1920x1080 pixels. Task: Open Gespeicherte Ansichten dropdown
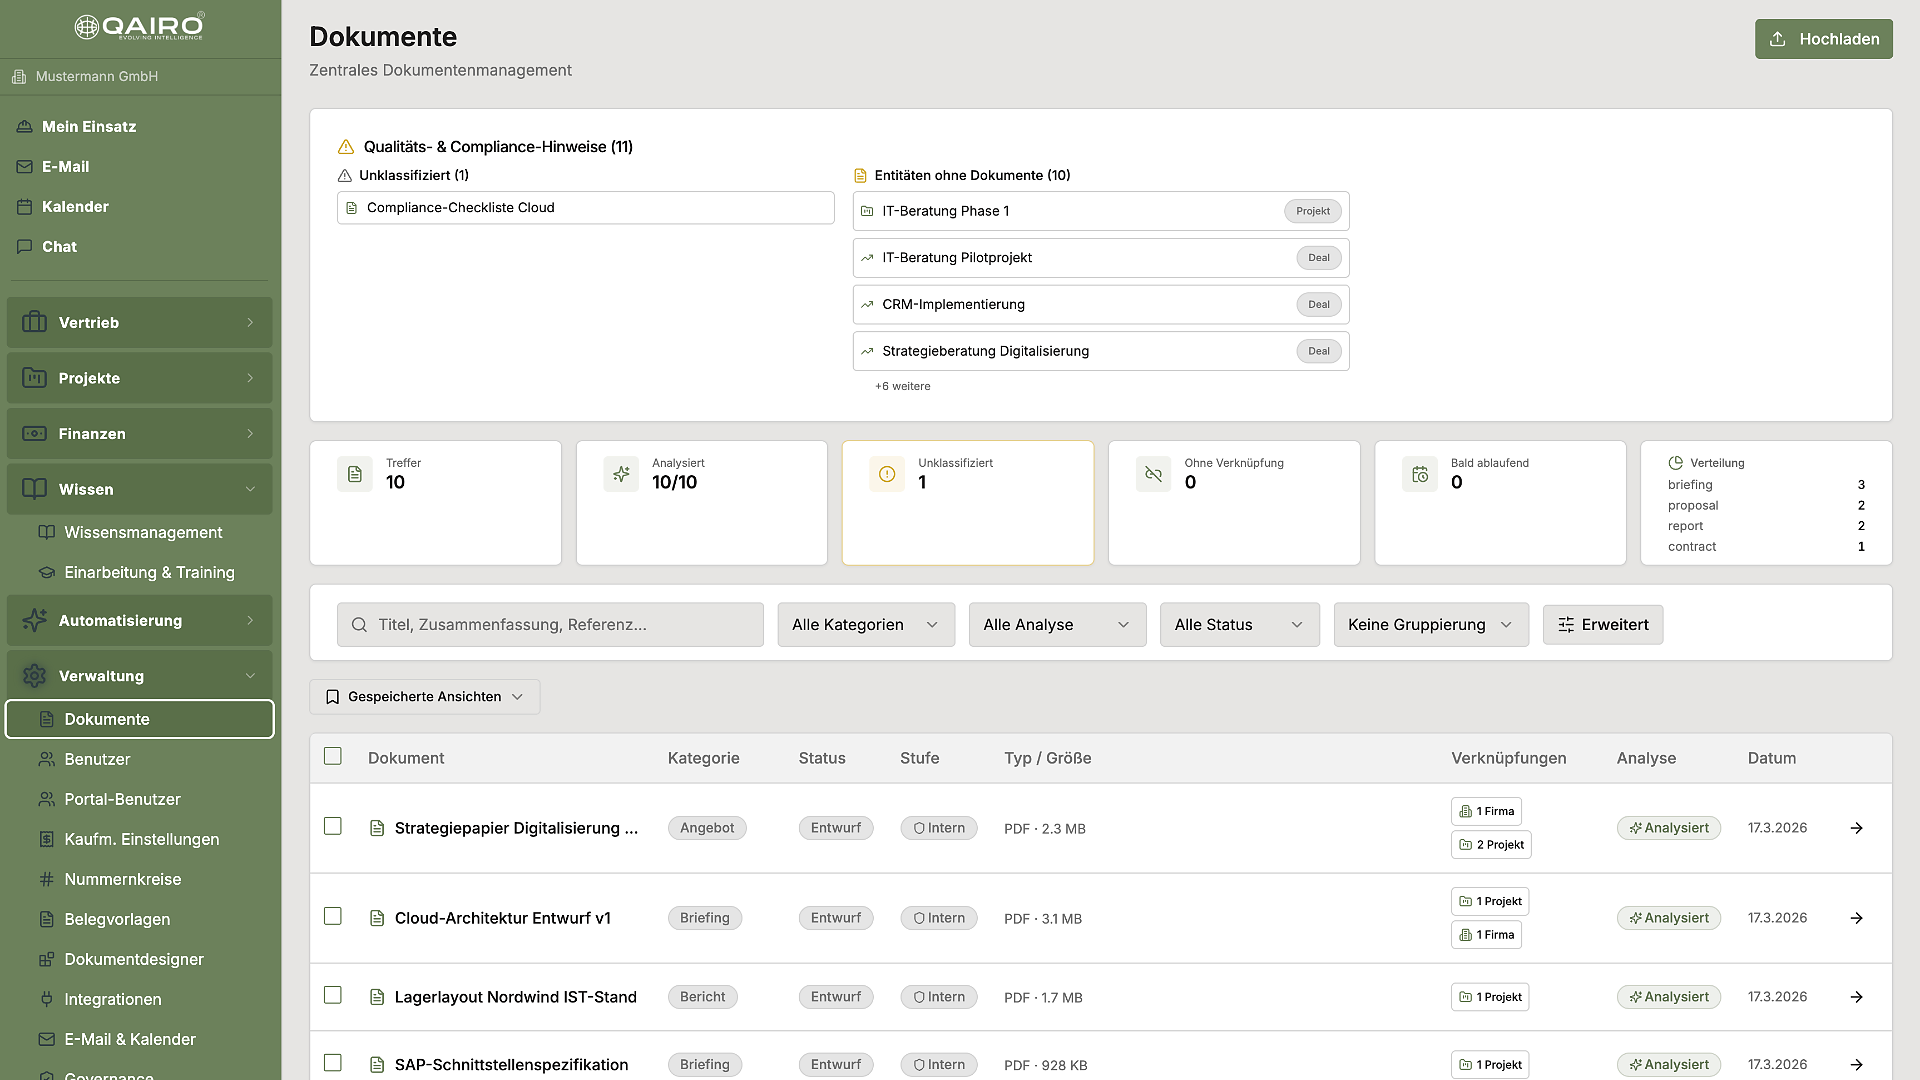(424, 697)
